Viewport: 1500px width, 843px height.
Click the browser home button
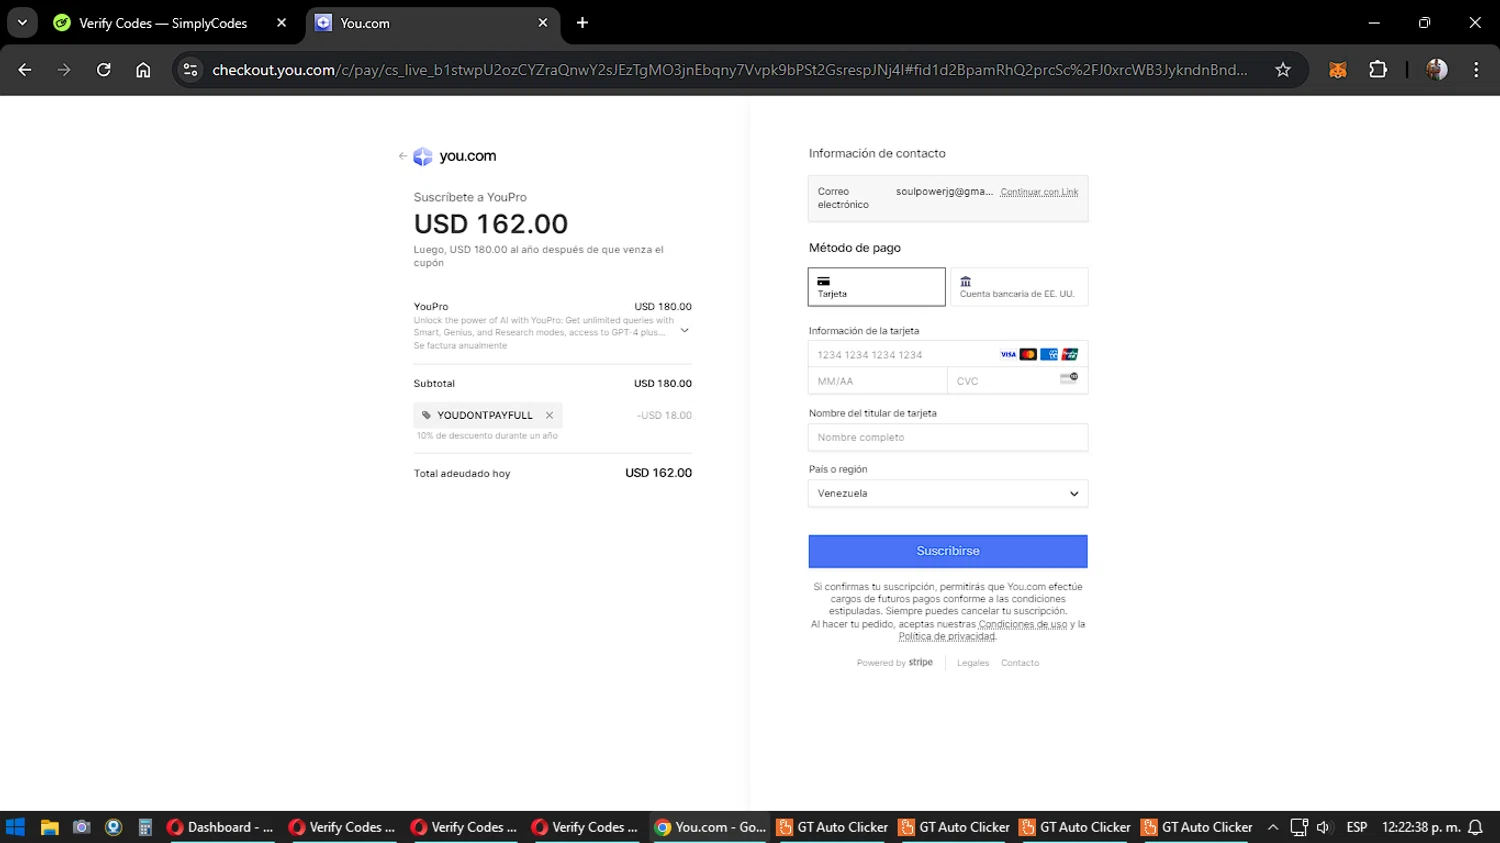(x=143, y=70)
